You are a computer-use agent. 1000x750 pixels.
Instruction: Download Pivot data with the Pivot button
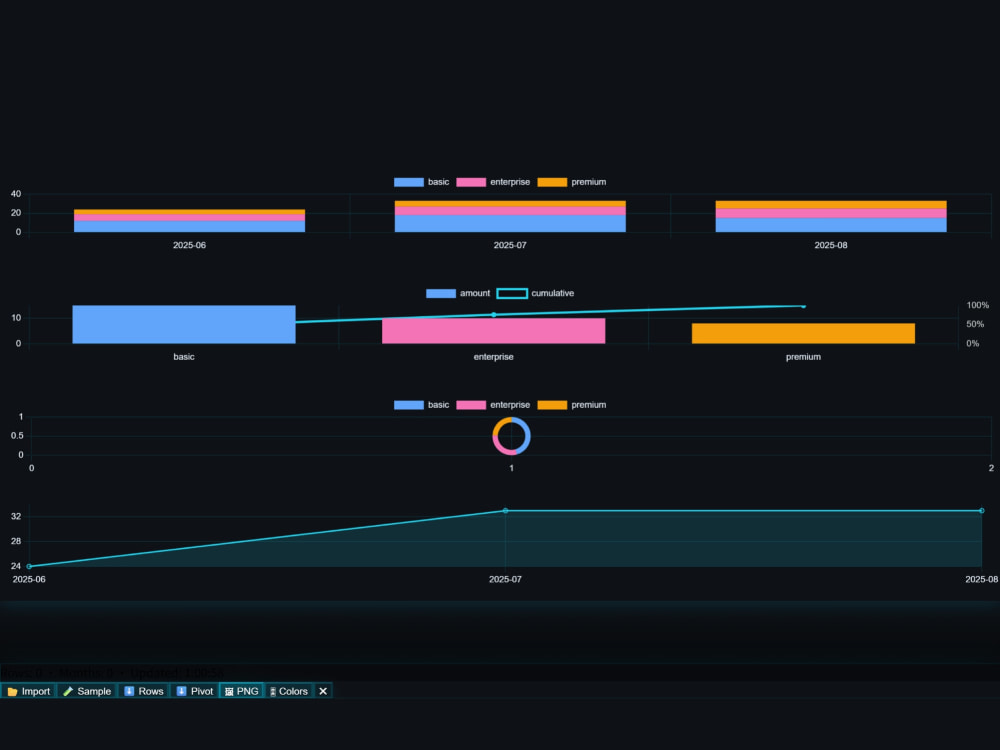pos(195,691)
